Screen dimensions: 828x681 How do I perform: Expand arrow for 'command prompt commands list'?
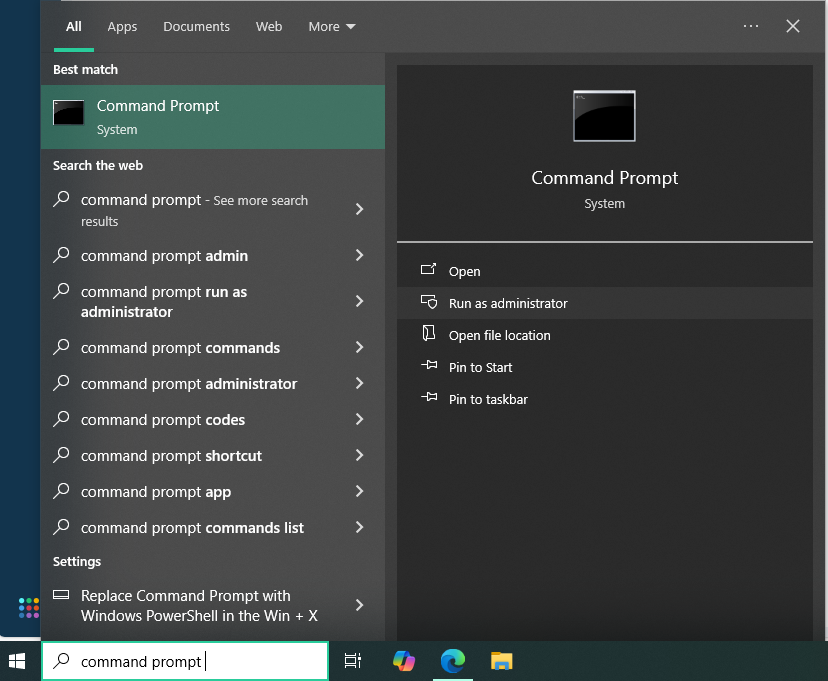click(x=359, y=527)
